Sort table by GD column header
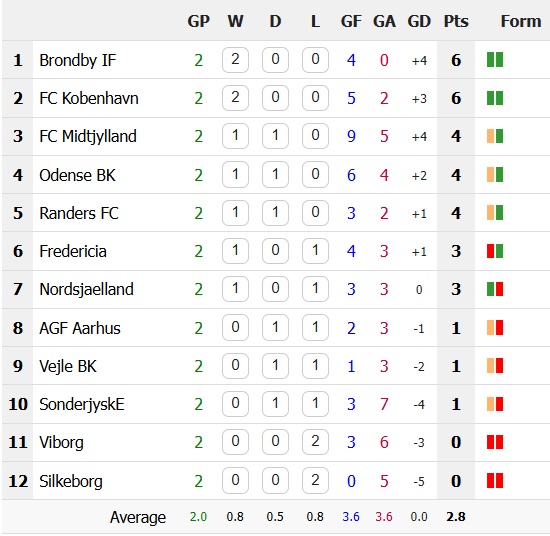This screenshot has height=536, width=550. tap(419, 21)
